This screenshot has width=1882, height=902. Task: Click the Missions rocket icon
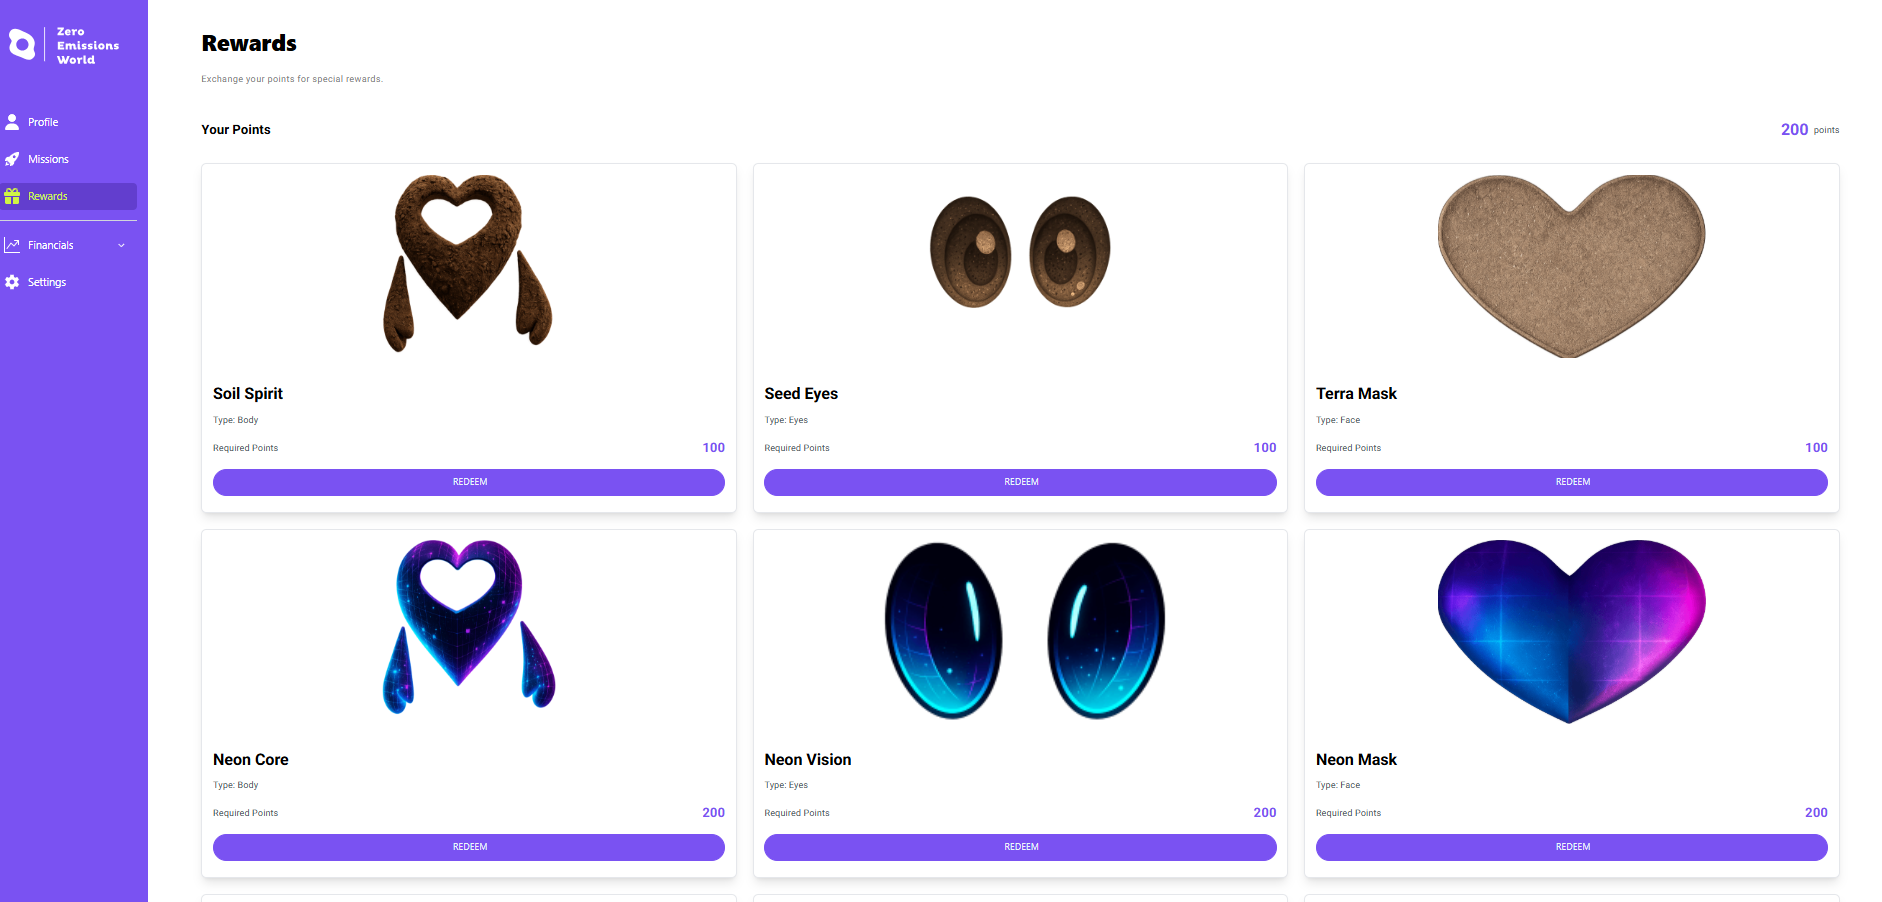[x=12, y=159]
